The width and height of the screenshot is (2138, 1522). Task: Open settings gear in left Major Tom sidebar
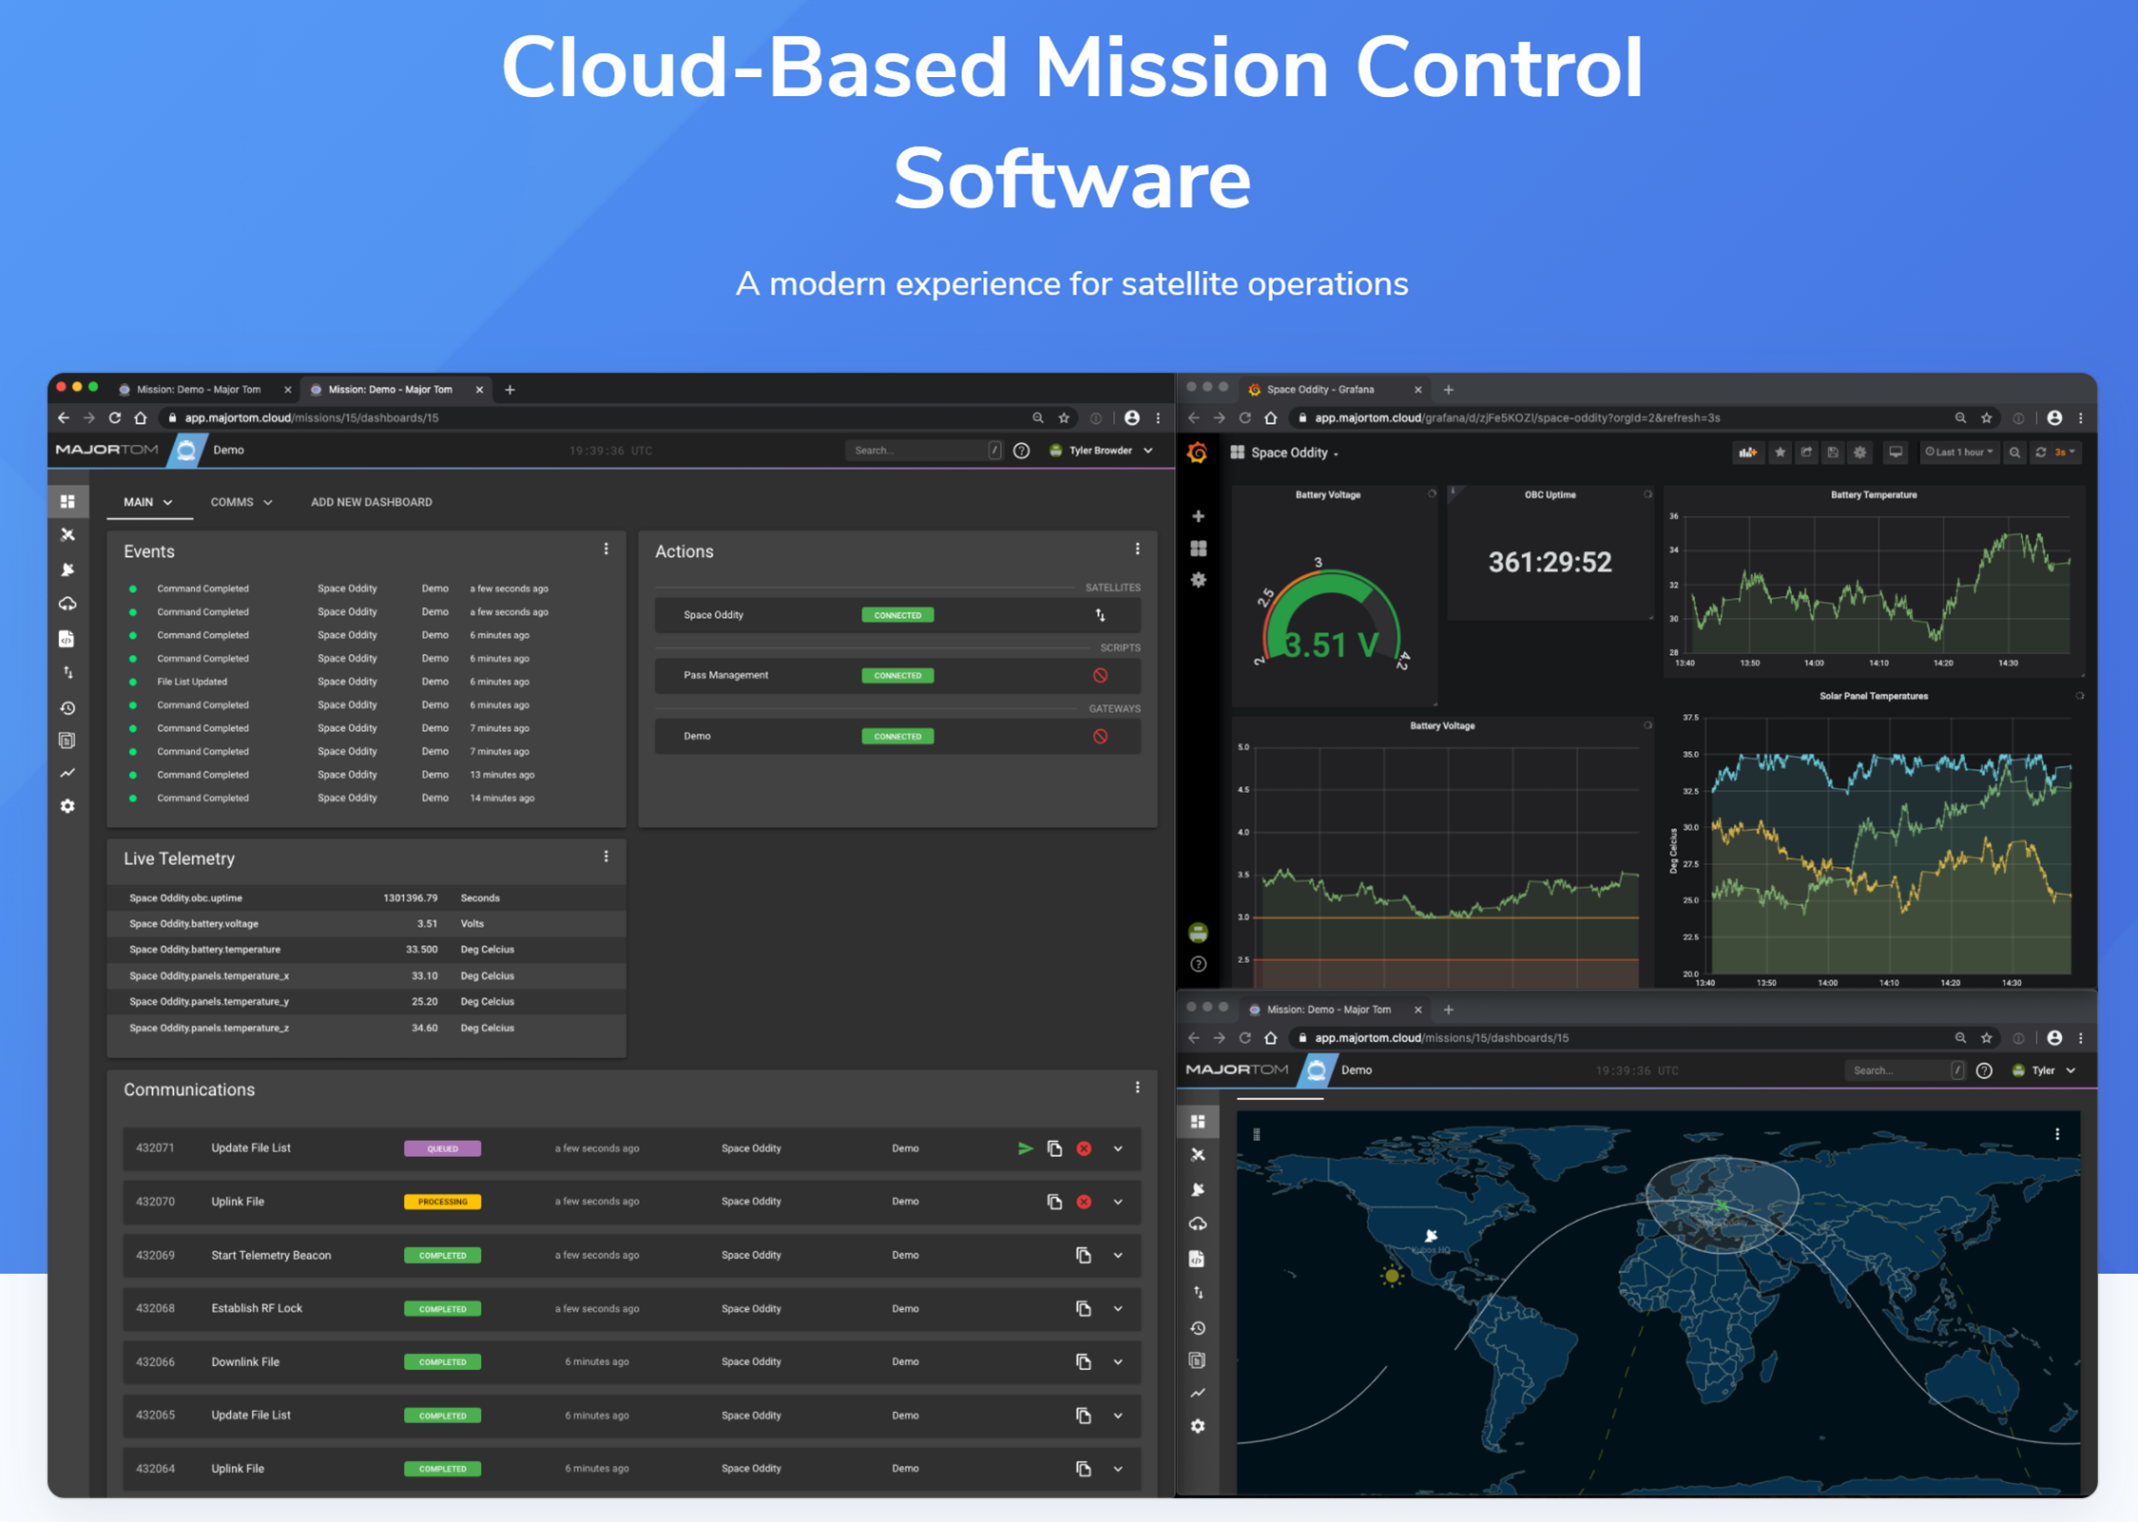click(68, 806)
